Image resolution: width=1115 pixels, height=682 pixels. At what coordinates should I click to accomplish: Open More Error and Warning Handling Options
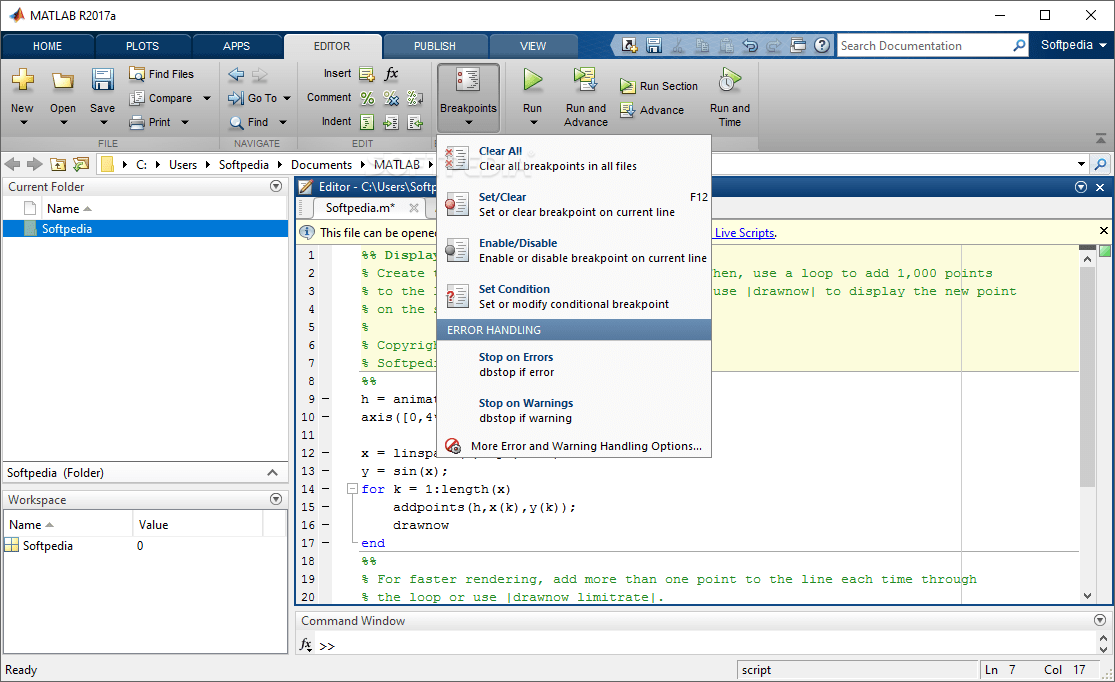(x=574, y=446)
